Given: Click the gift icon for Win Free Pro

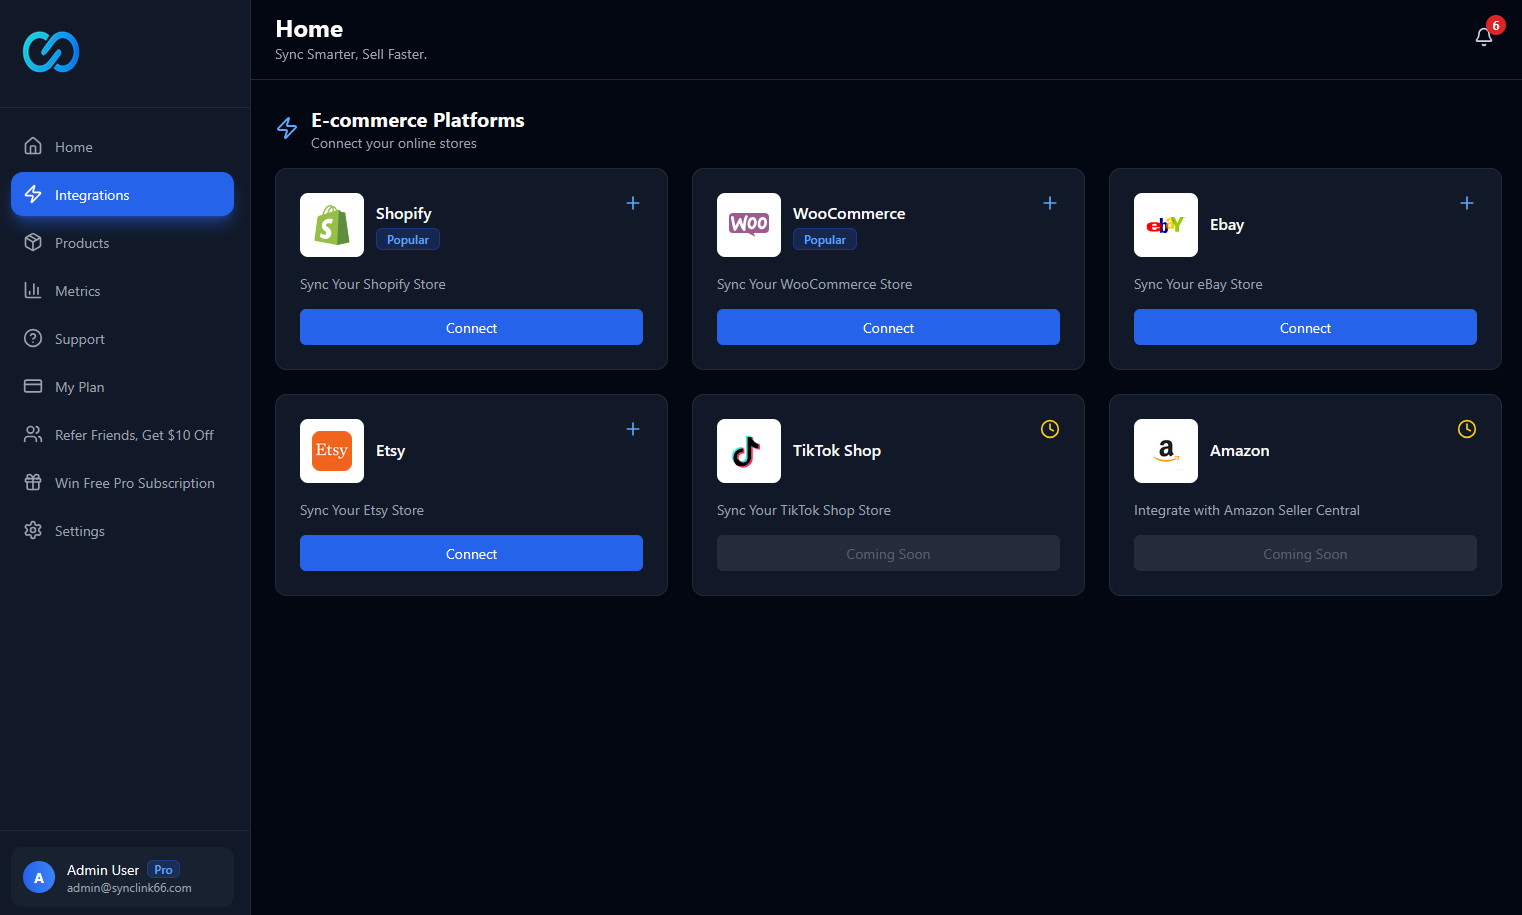Looking at the screenshot, I should click(x=33, y=482).
